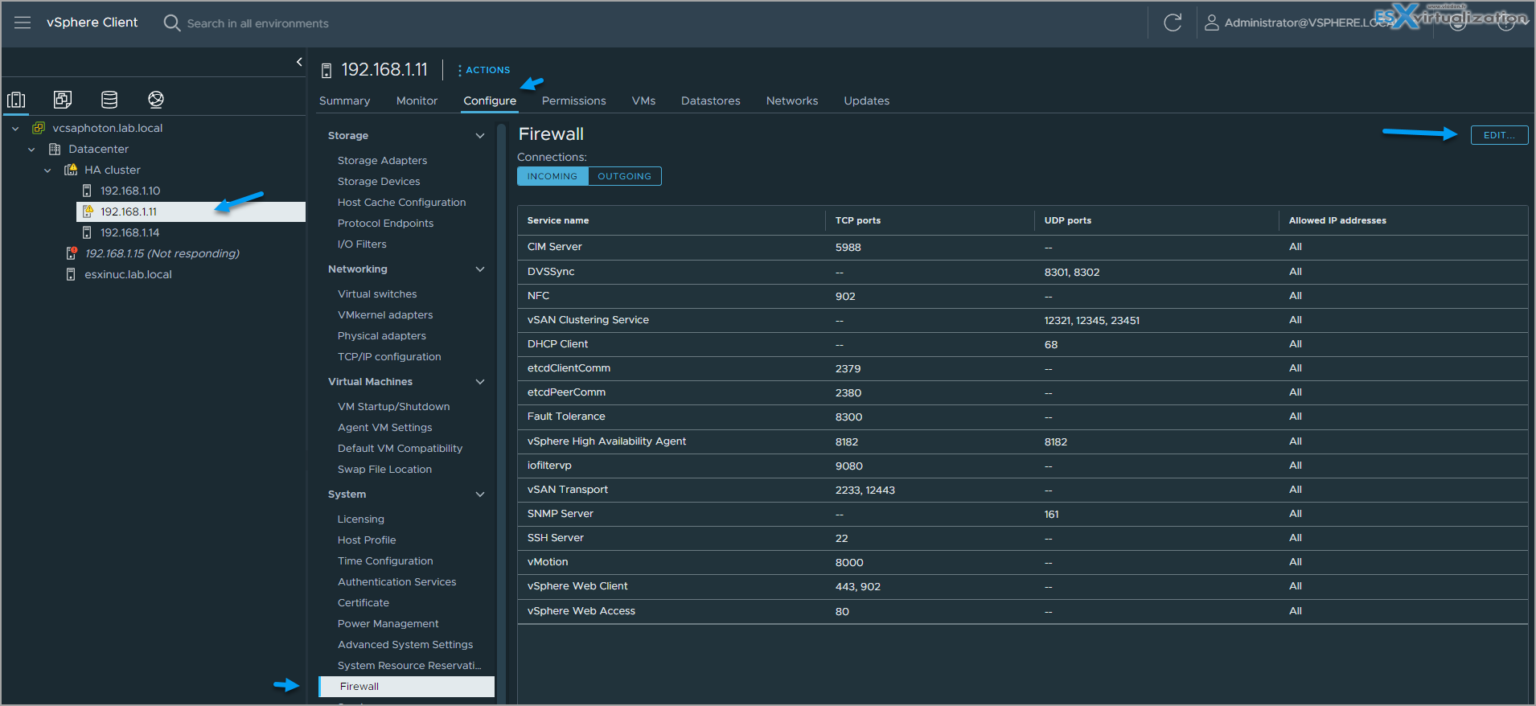The width and height of the screenshot is (1536, 706).
Task: Switch to the VMs and Templates inventory icon
Action: (62, 99)
